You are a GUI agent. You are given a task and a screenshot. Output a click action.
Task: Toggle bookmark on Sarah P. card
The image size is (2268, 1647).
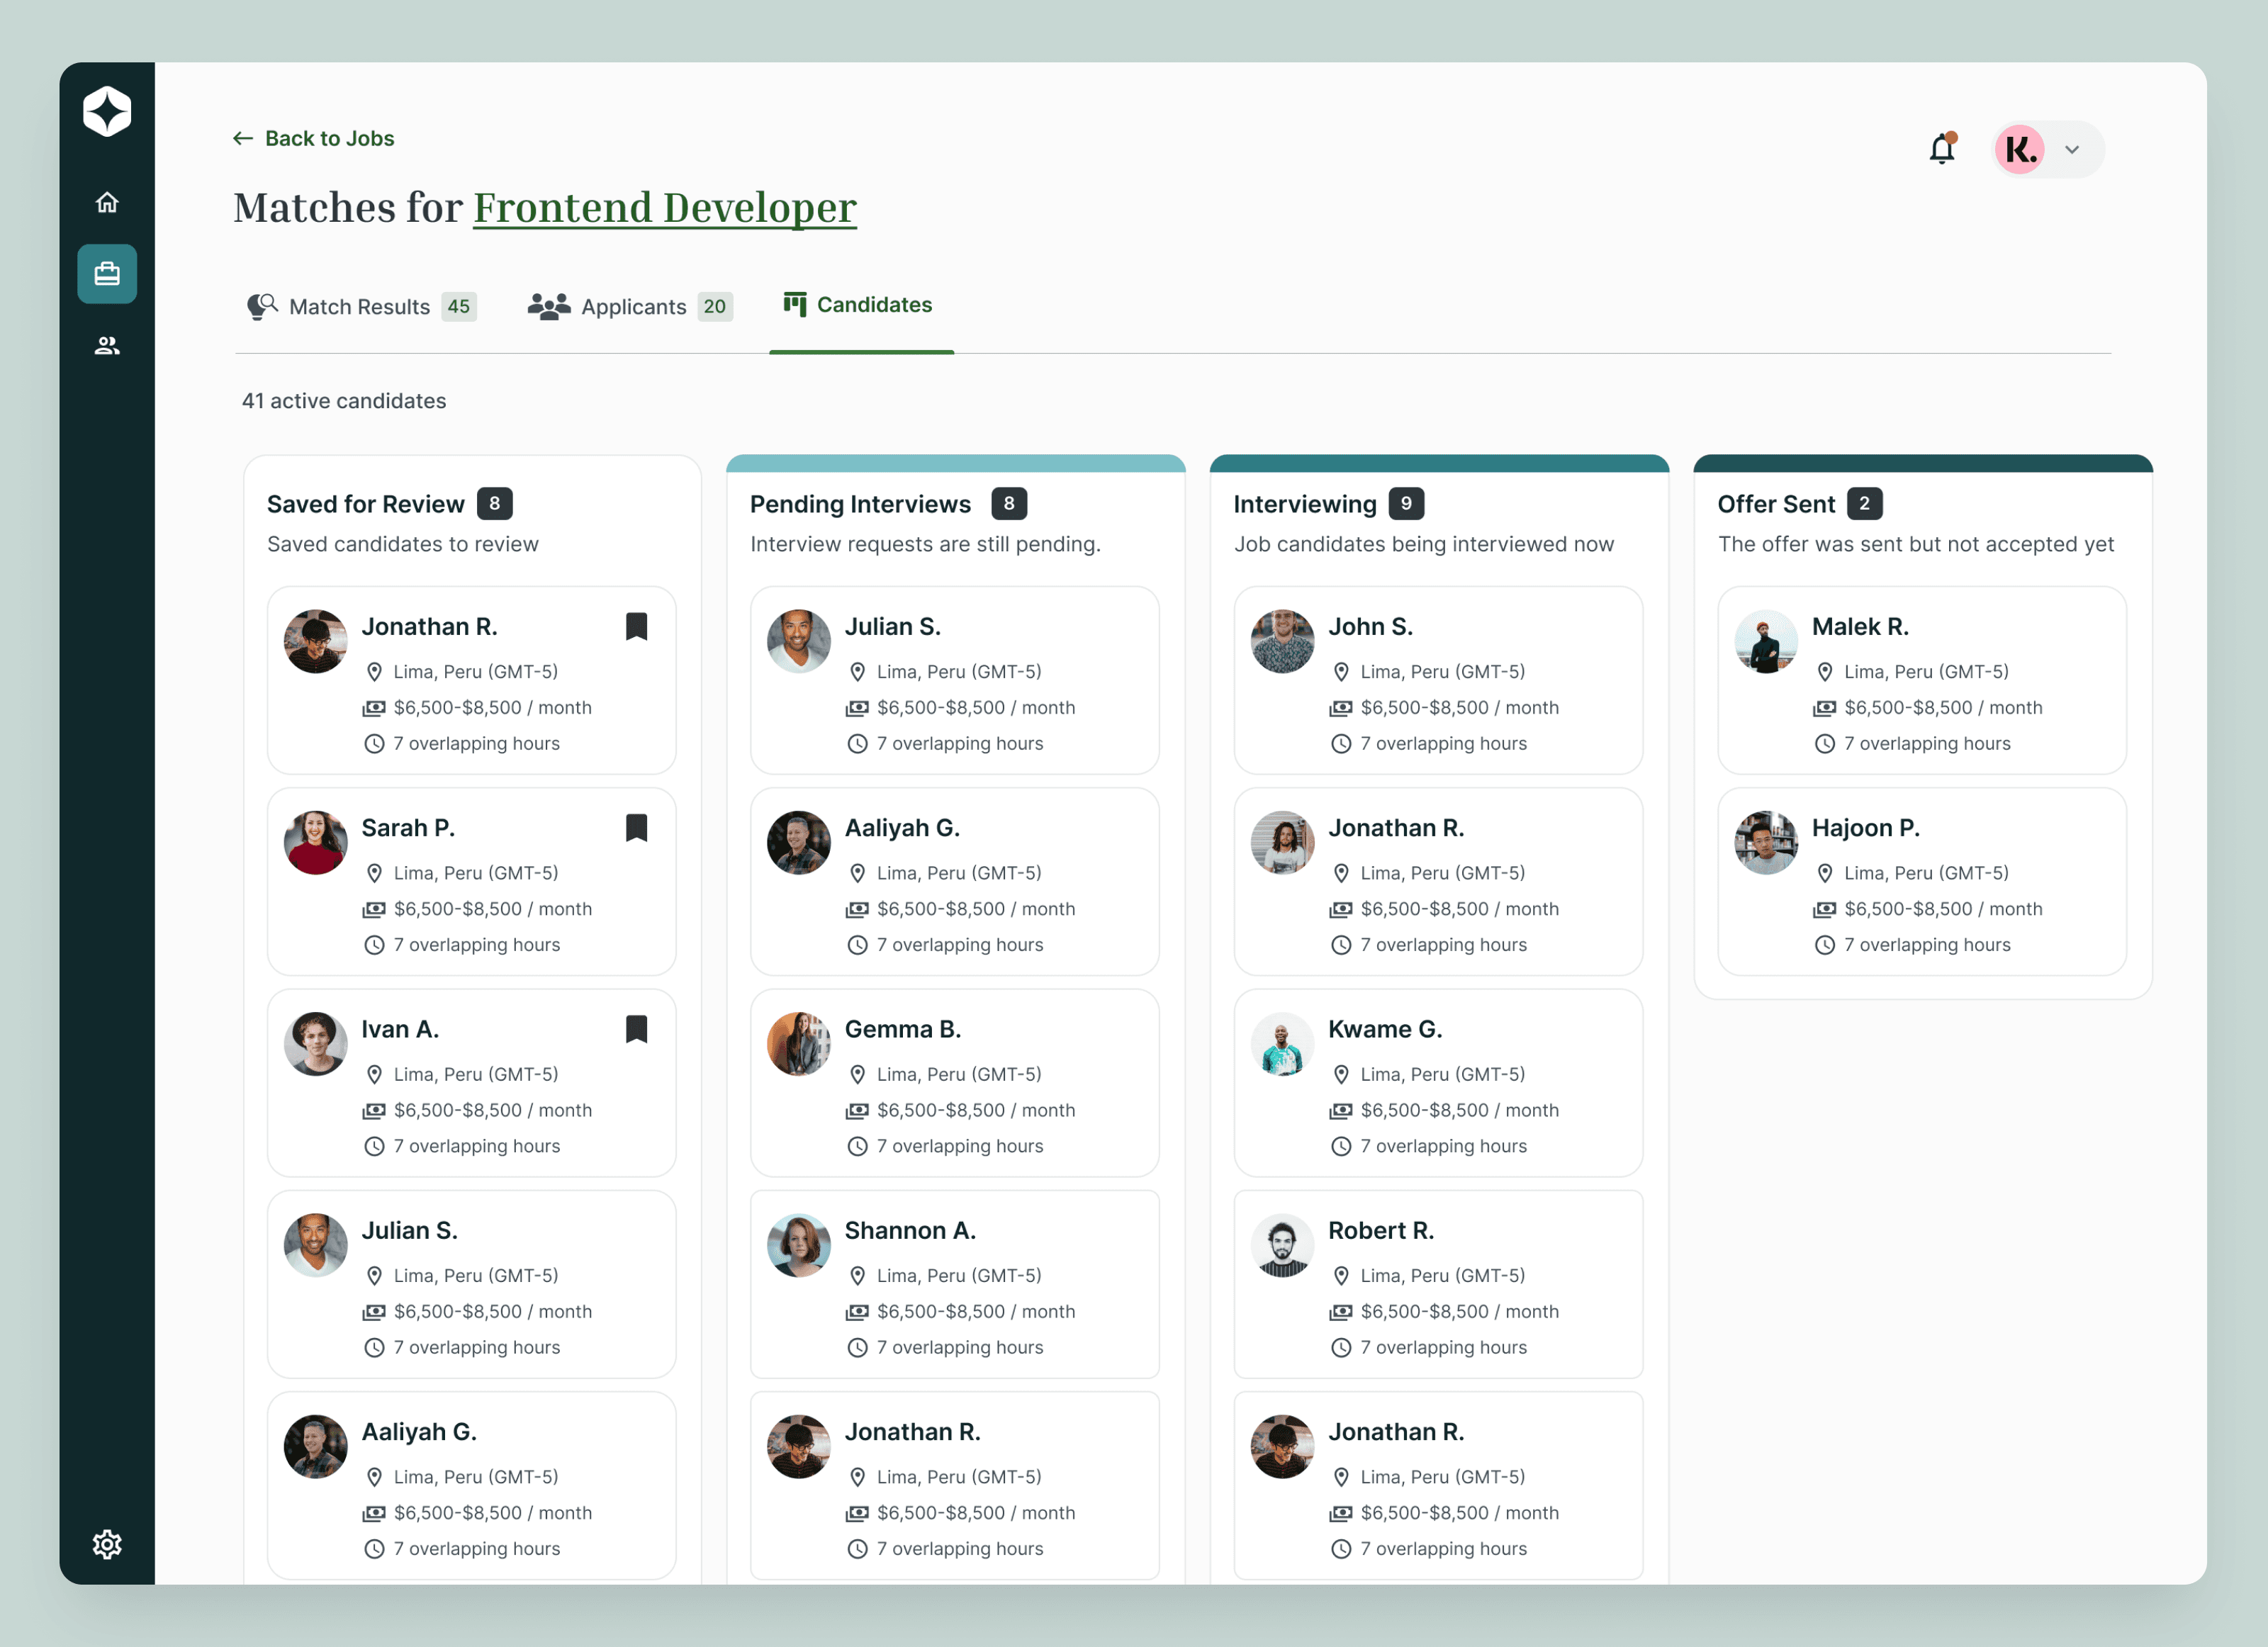click(636, 828)
